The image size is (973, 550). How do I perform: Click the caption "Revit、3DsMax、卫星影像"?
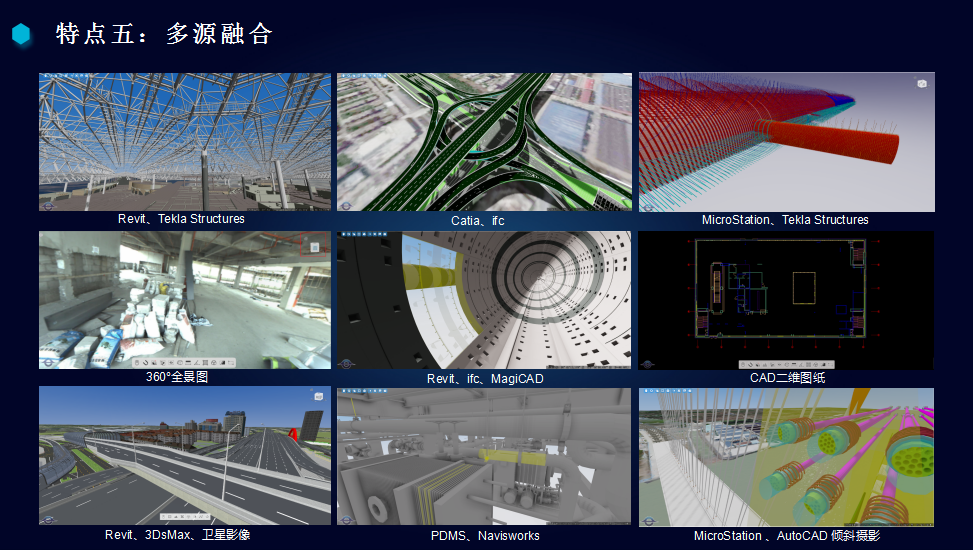[x=177, y=534]
